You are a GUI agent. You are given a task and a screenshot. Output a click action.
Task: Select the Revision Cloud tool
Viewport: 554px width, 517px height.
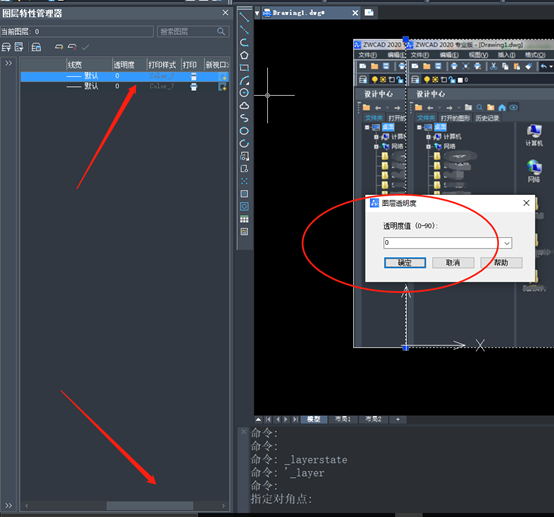click(244, 106)
